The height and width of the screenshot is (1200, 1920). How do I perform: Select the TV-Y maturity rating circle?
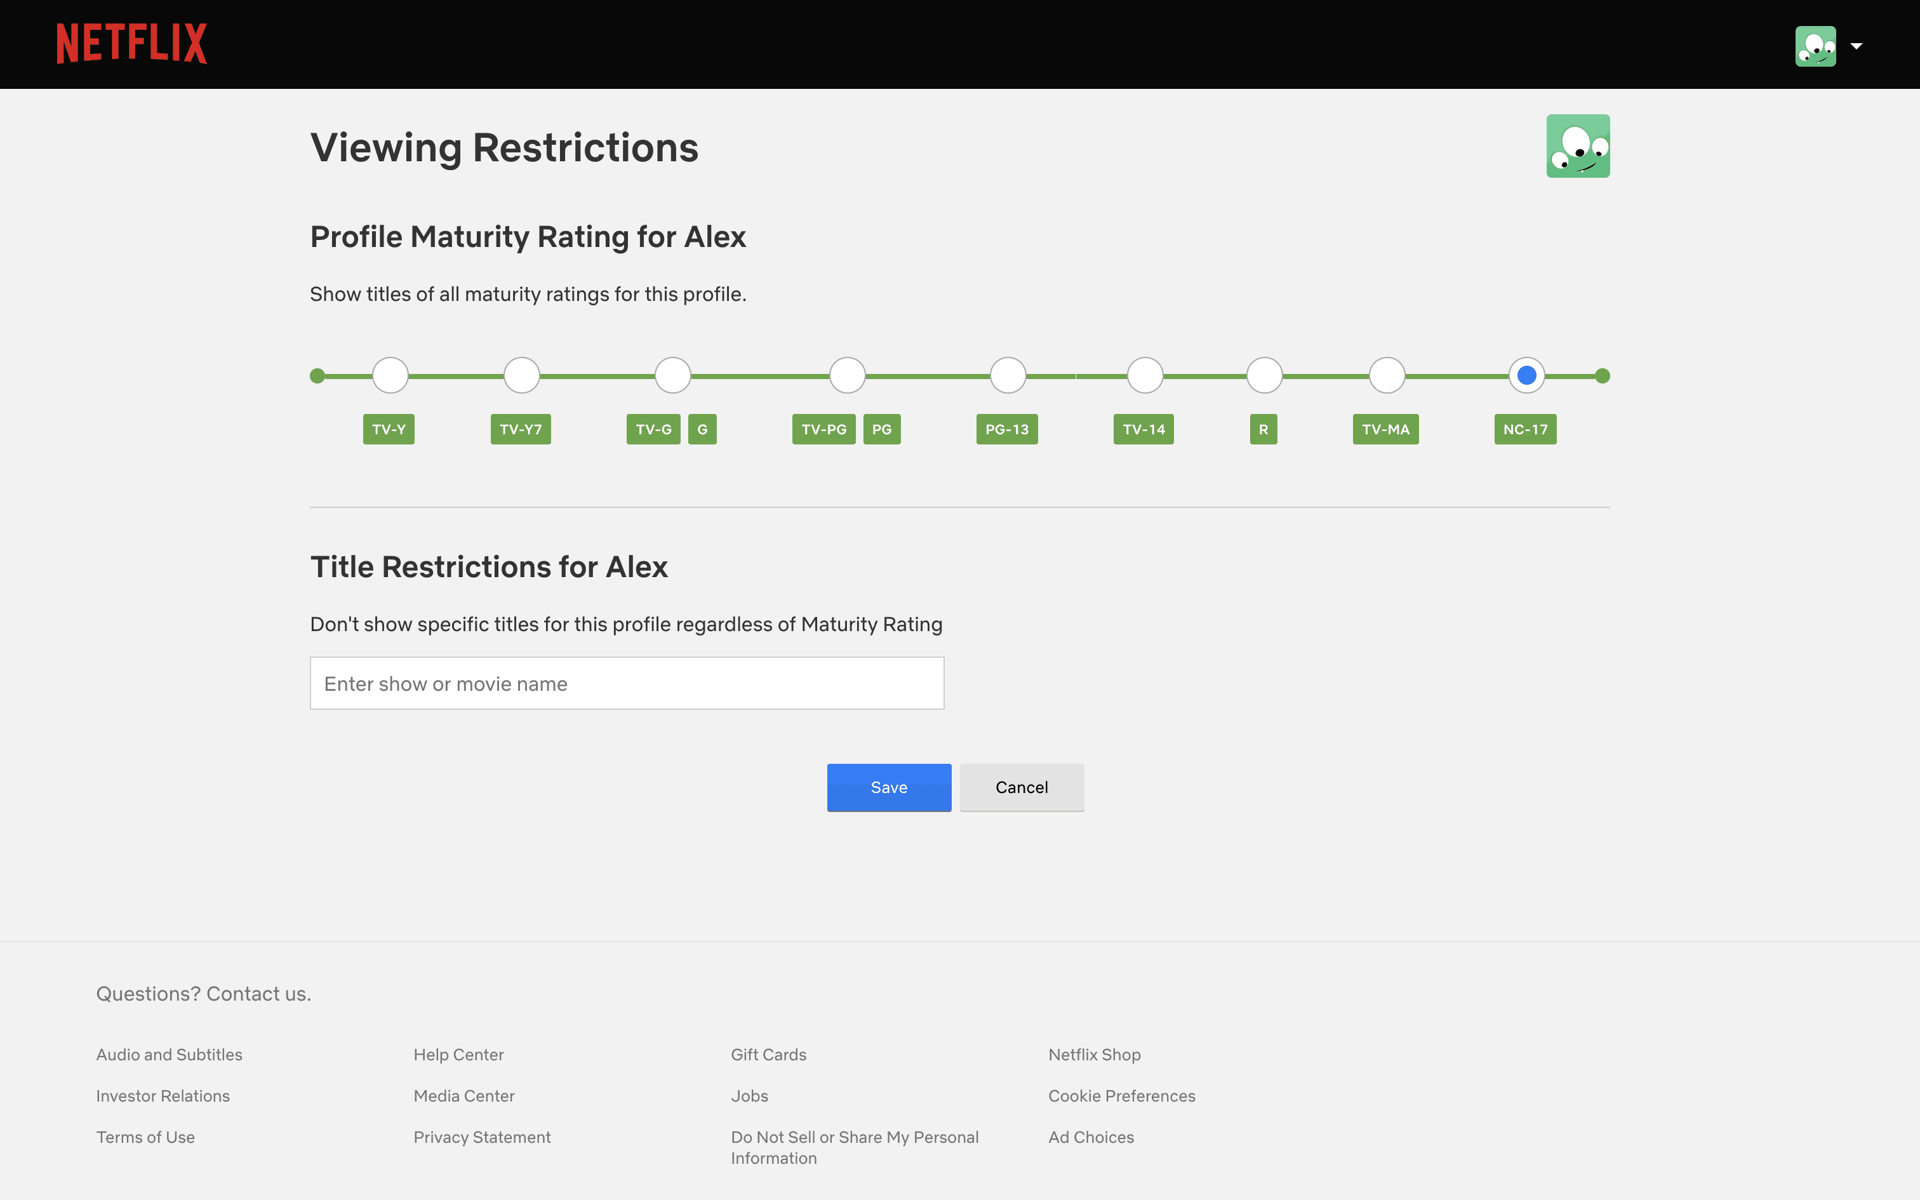390,375
